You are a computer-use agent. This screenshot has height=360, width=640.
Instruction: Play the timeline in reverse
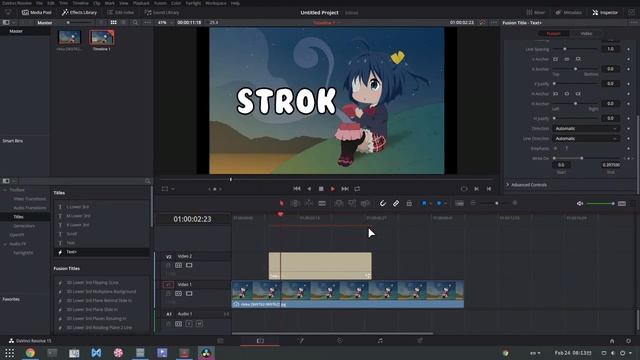(309, 189)
